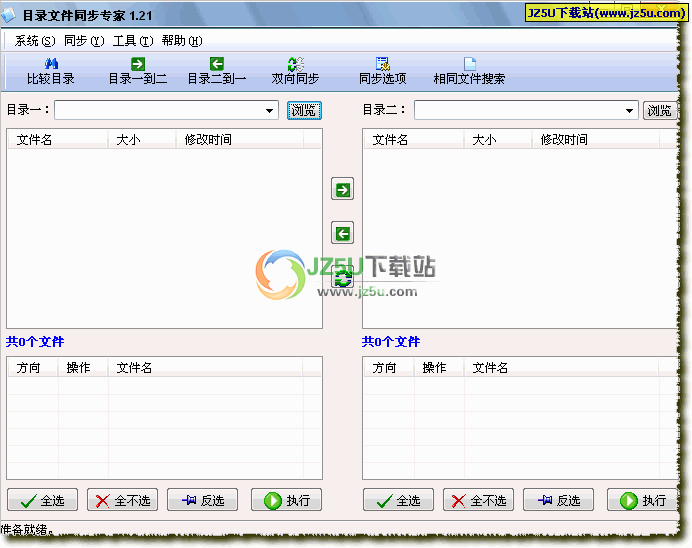Sort right file list by 文件名 column
This screenshot has width=692, height=548.
pos(414,139)
